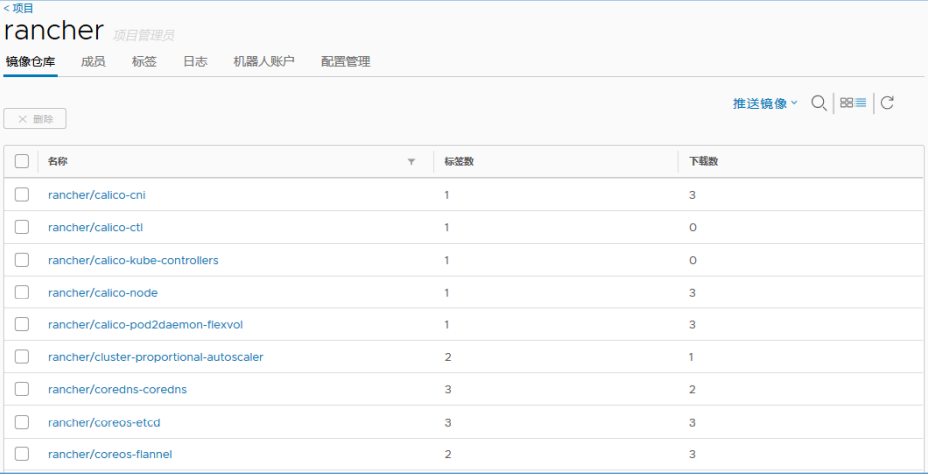Open rancher/calico-ctl repository link
The height and width of the screenshot is (474, 928).
coord(95,227)
